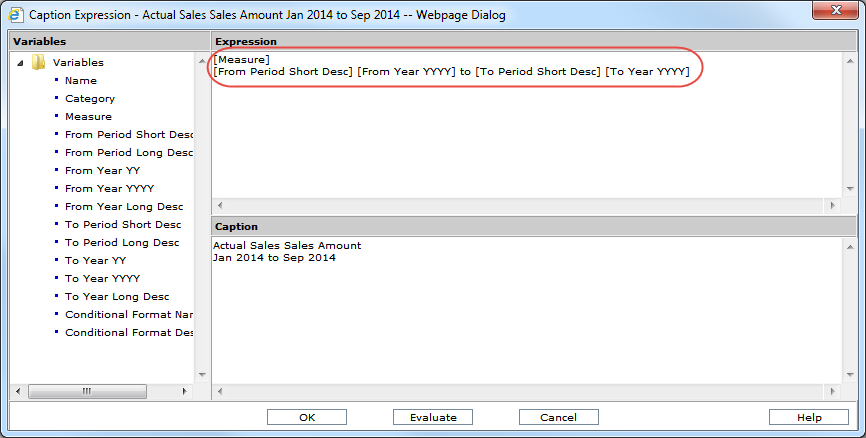Pick the From Year YY variable

point(102,170)
